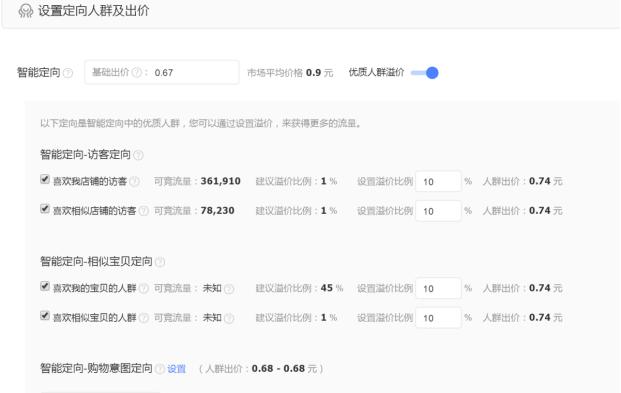Image resolution: width=621 pixels, height=393 pixels.
Task: Toggle the 优质人群溢价 switch
Action: 425,73
